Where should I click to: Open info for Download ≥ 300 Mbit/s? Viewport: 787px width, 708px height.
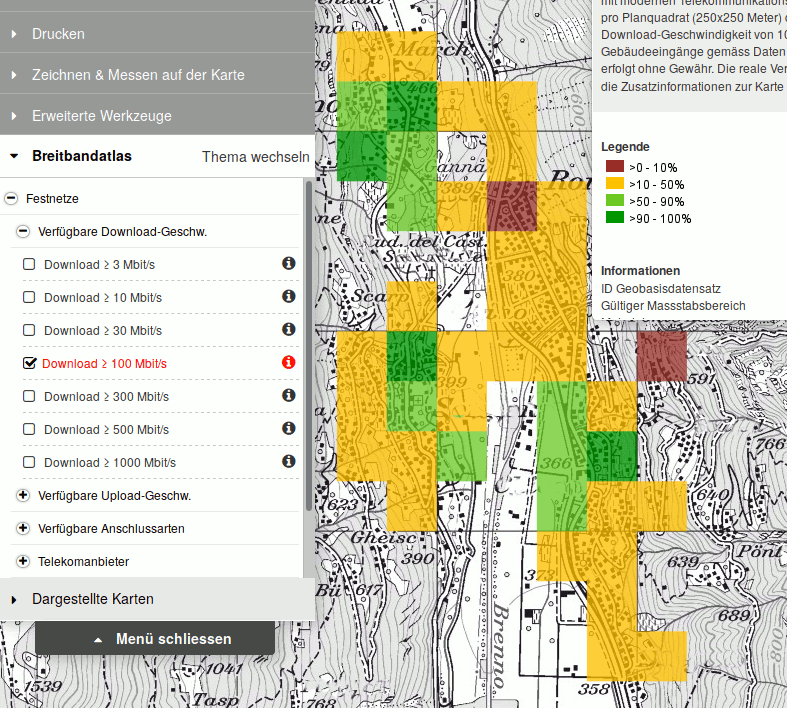pos(288,396)
